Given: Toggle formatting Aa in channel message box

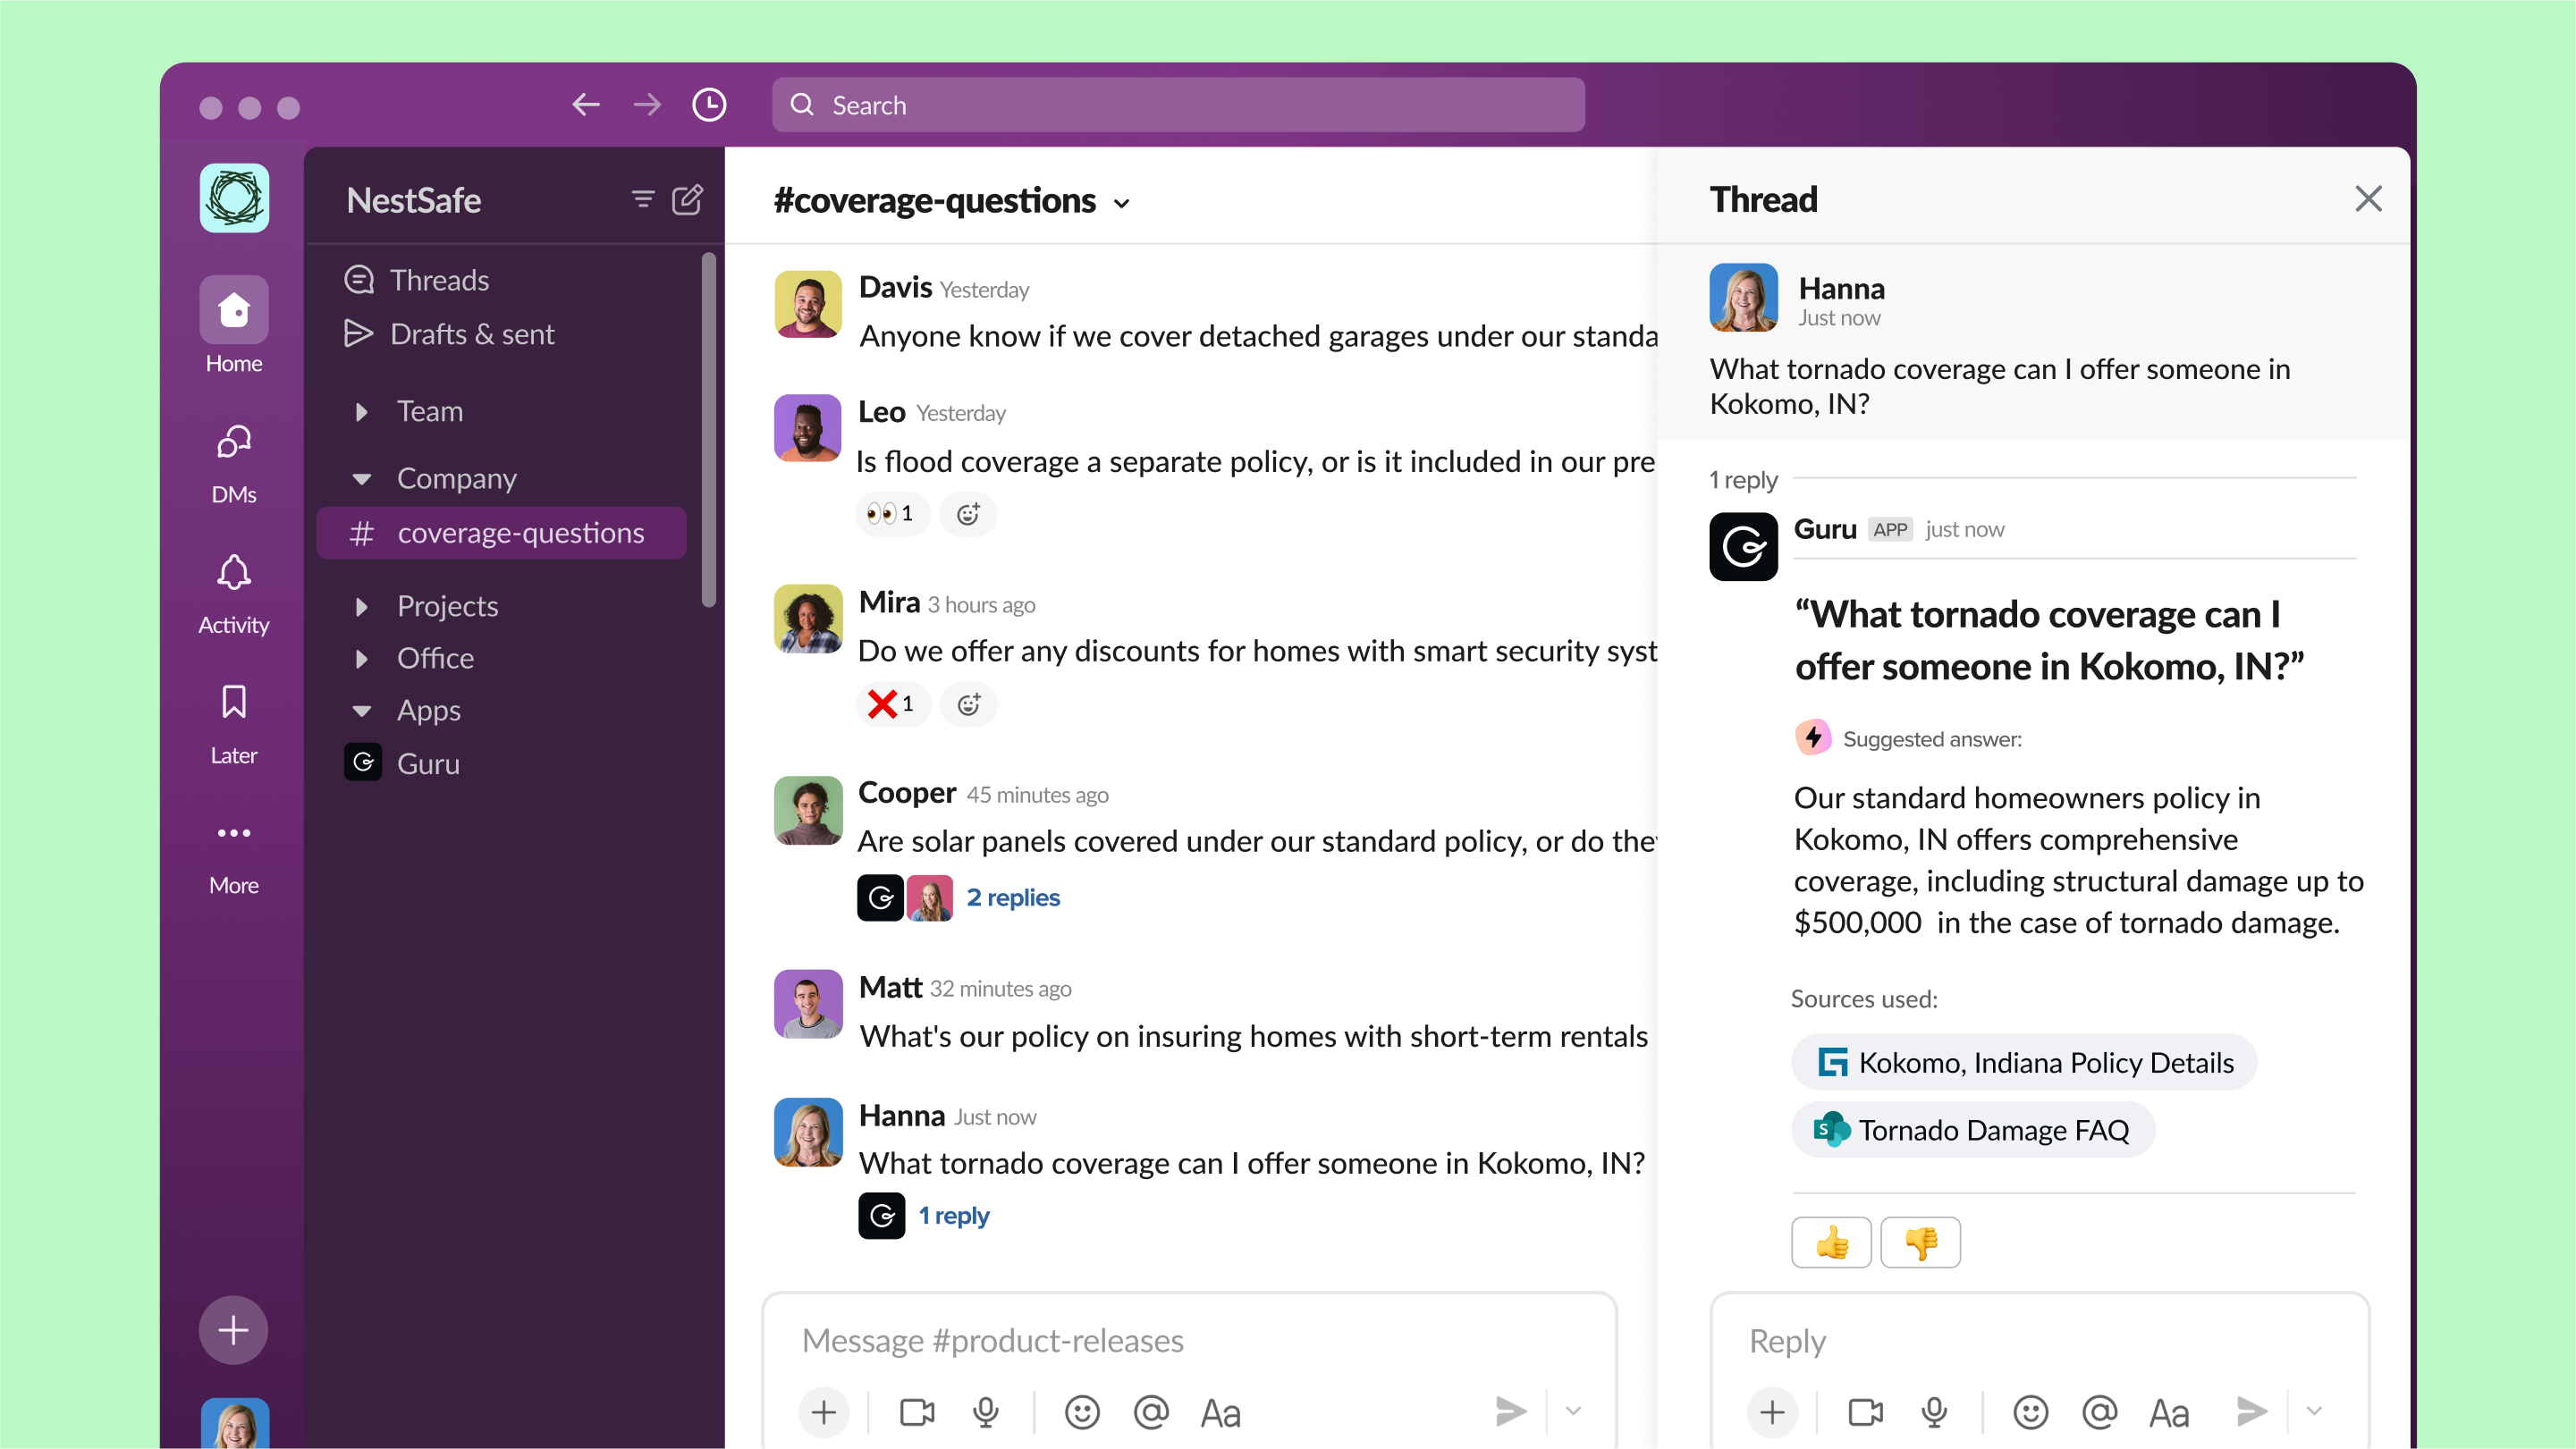Looking at the screenshot, I should click(1220, 1413).
